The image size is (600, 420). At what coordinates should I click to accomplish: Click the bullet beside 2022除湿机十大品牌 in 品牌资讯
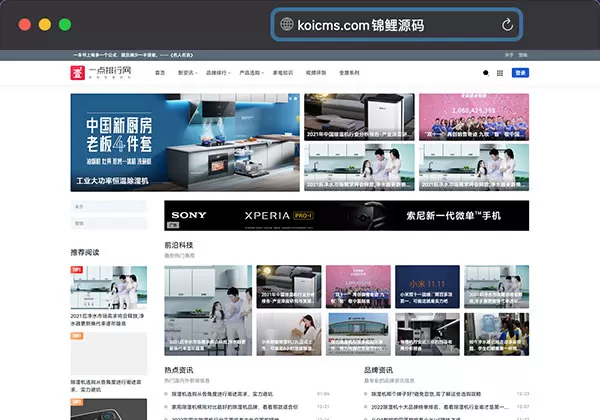366,407
